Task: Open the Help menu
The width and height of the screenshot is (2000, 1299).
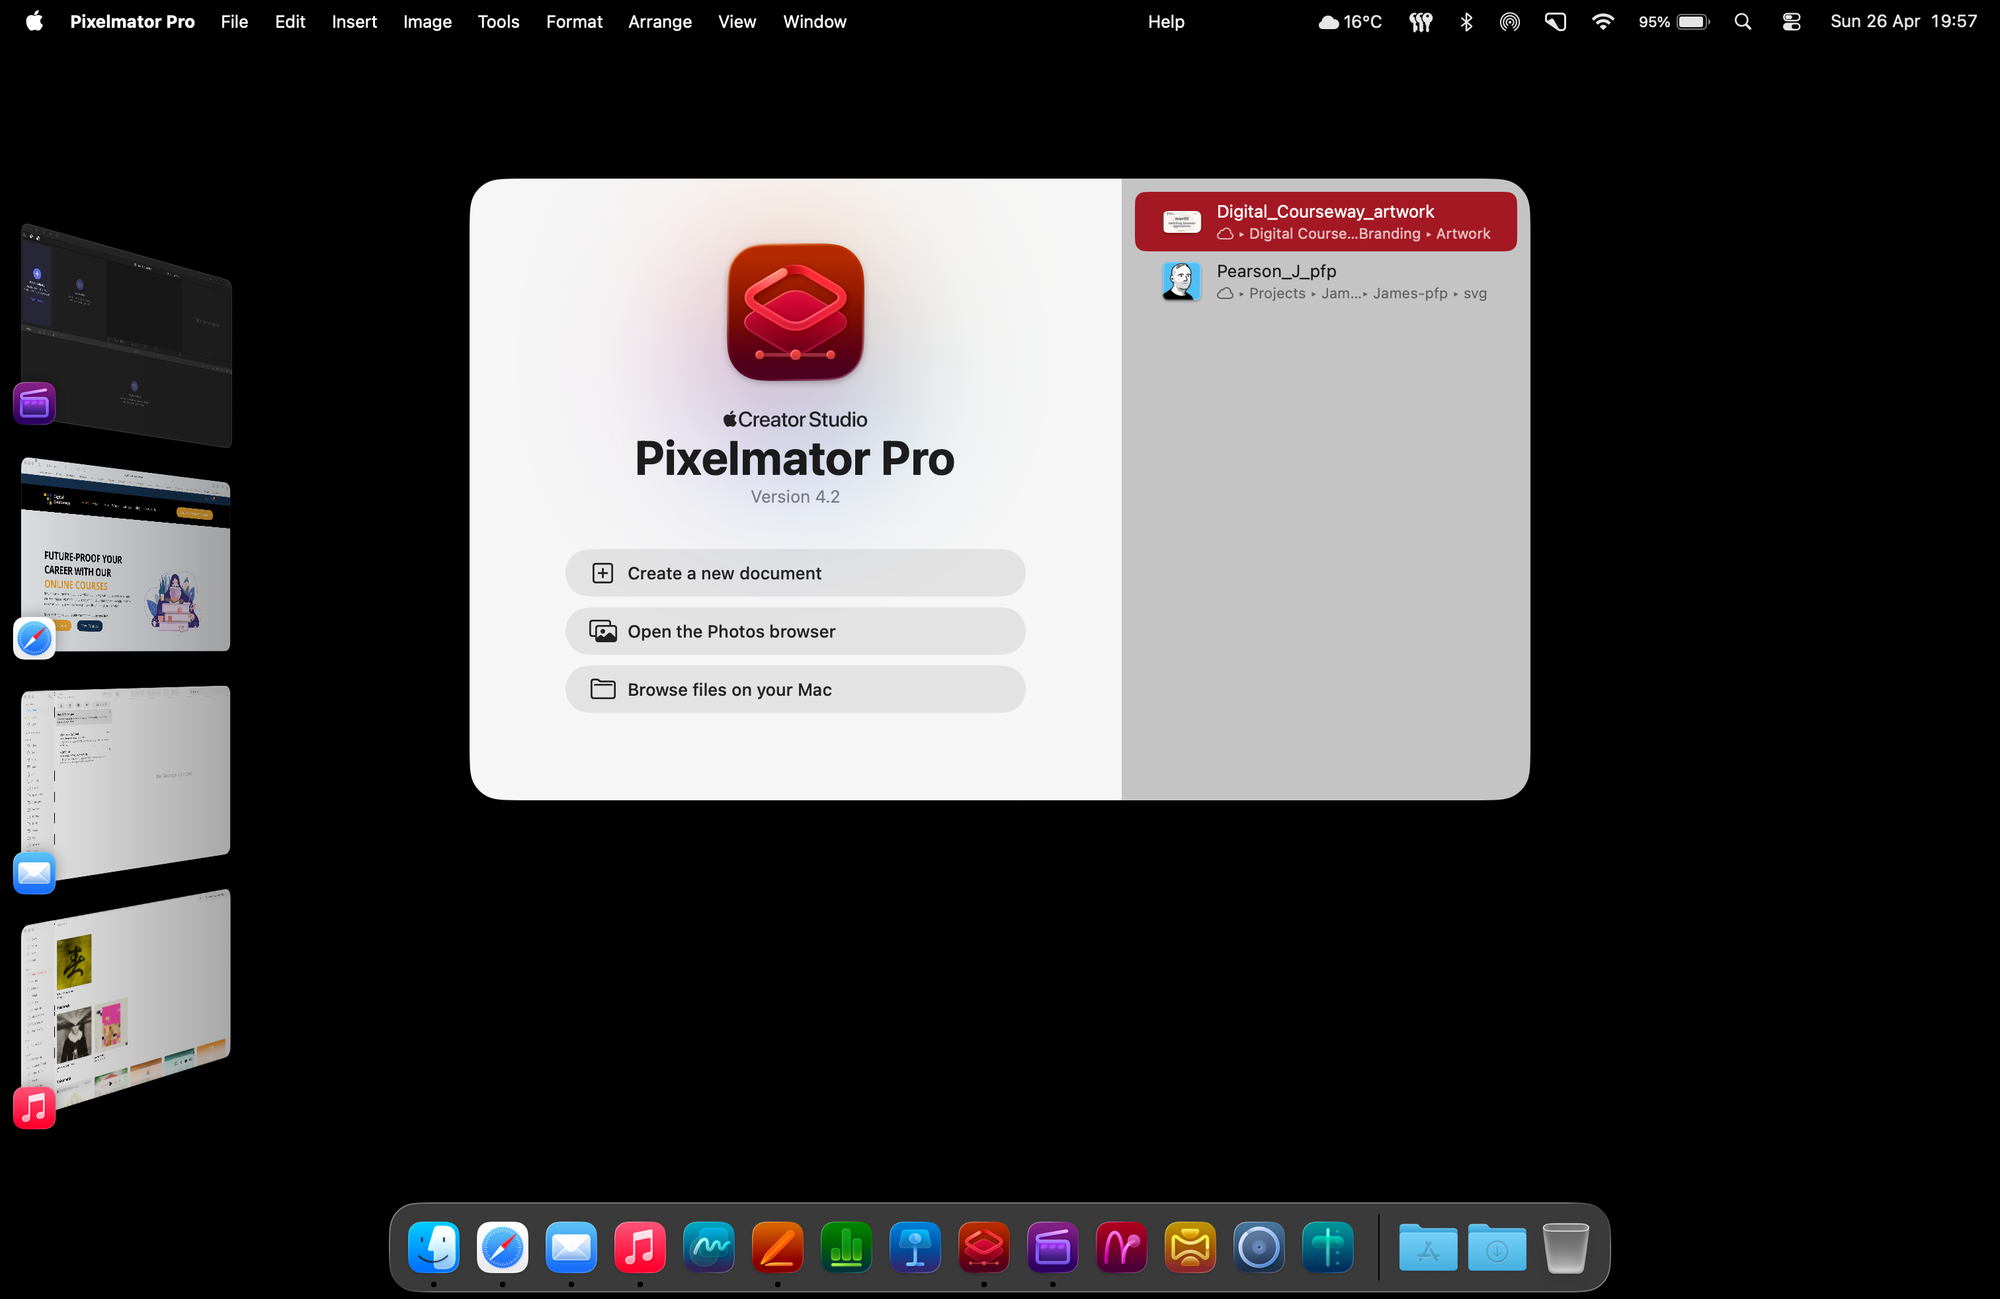Action: [1166, 21]
